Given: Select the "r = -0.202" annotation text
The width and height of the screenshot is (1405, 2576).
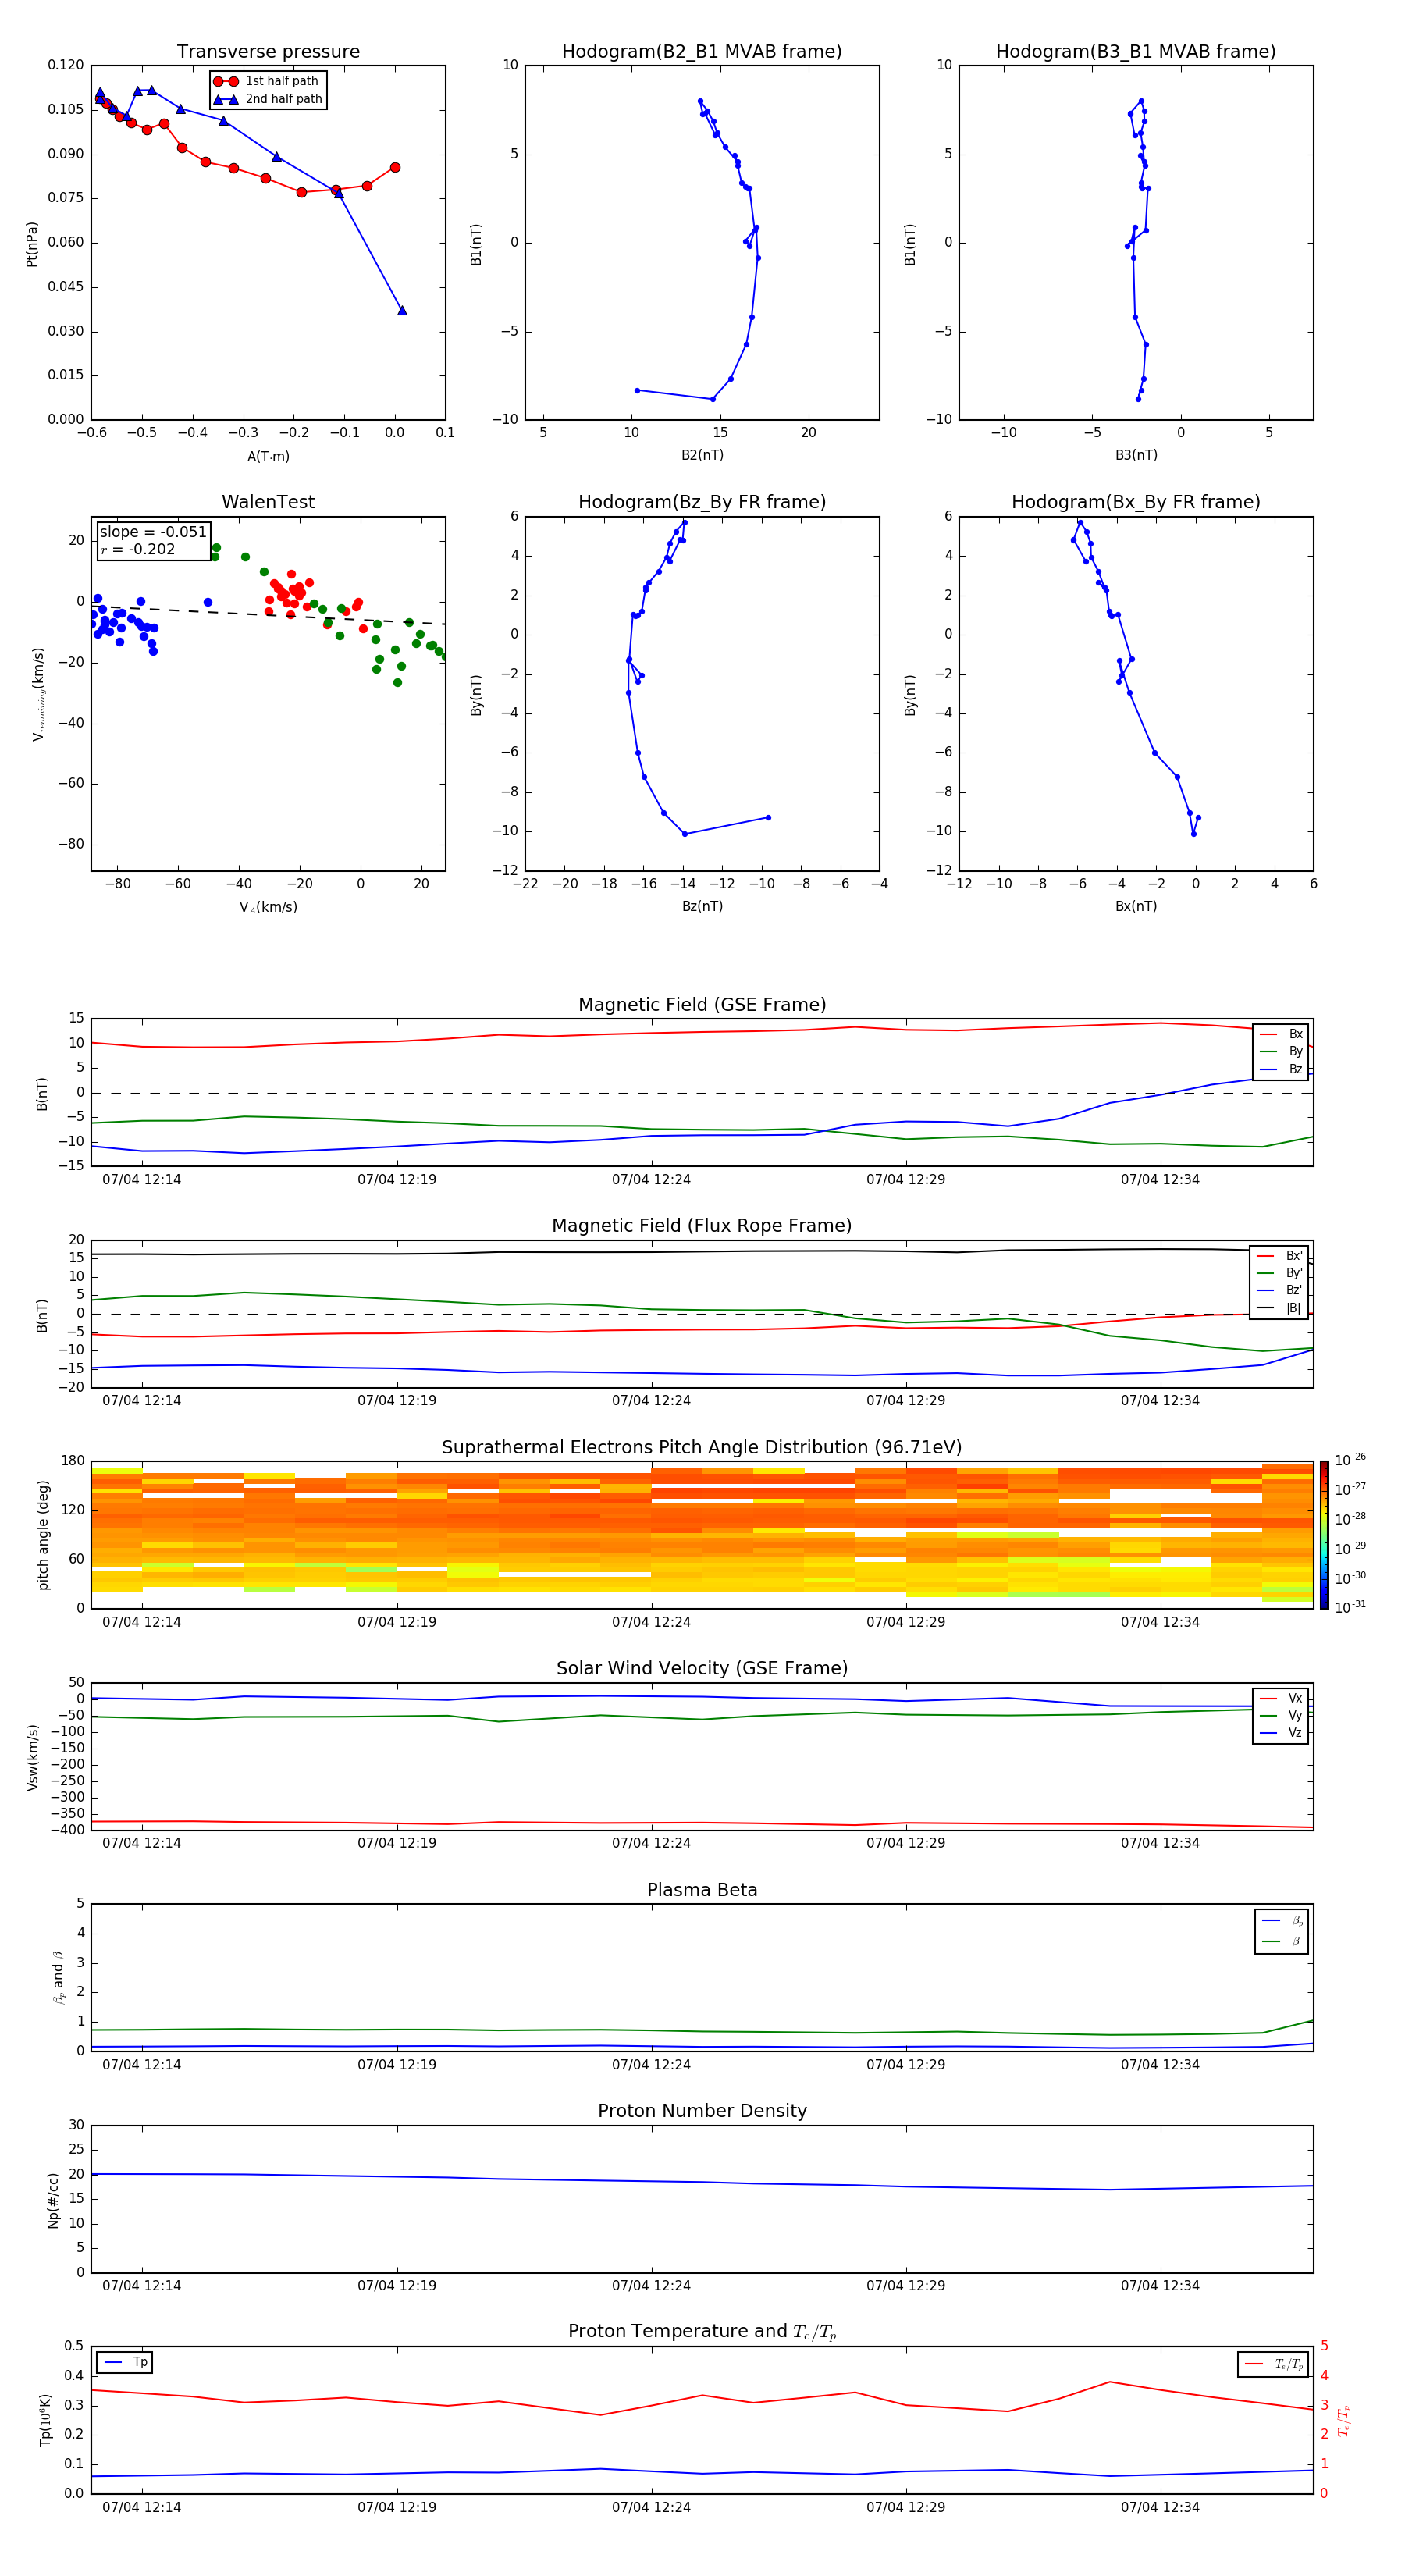Looking at the screenshot, I should 138,549.
